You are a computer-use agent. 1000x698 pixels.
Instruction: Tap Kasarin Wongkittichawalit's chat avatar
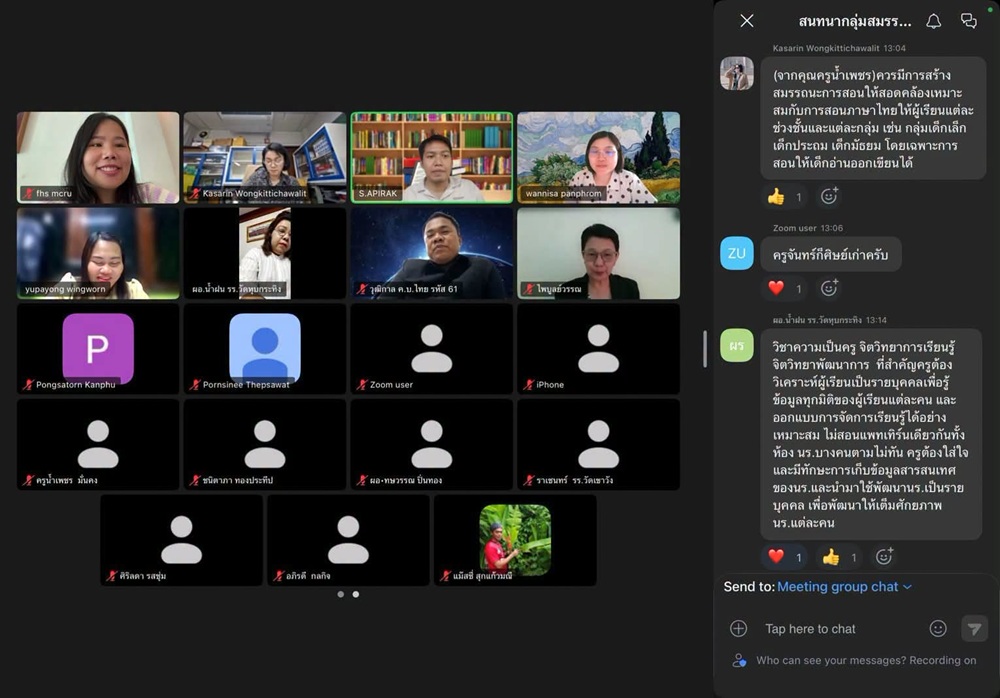737,73
